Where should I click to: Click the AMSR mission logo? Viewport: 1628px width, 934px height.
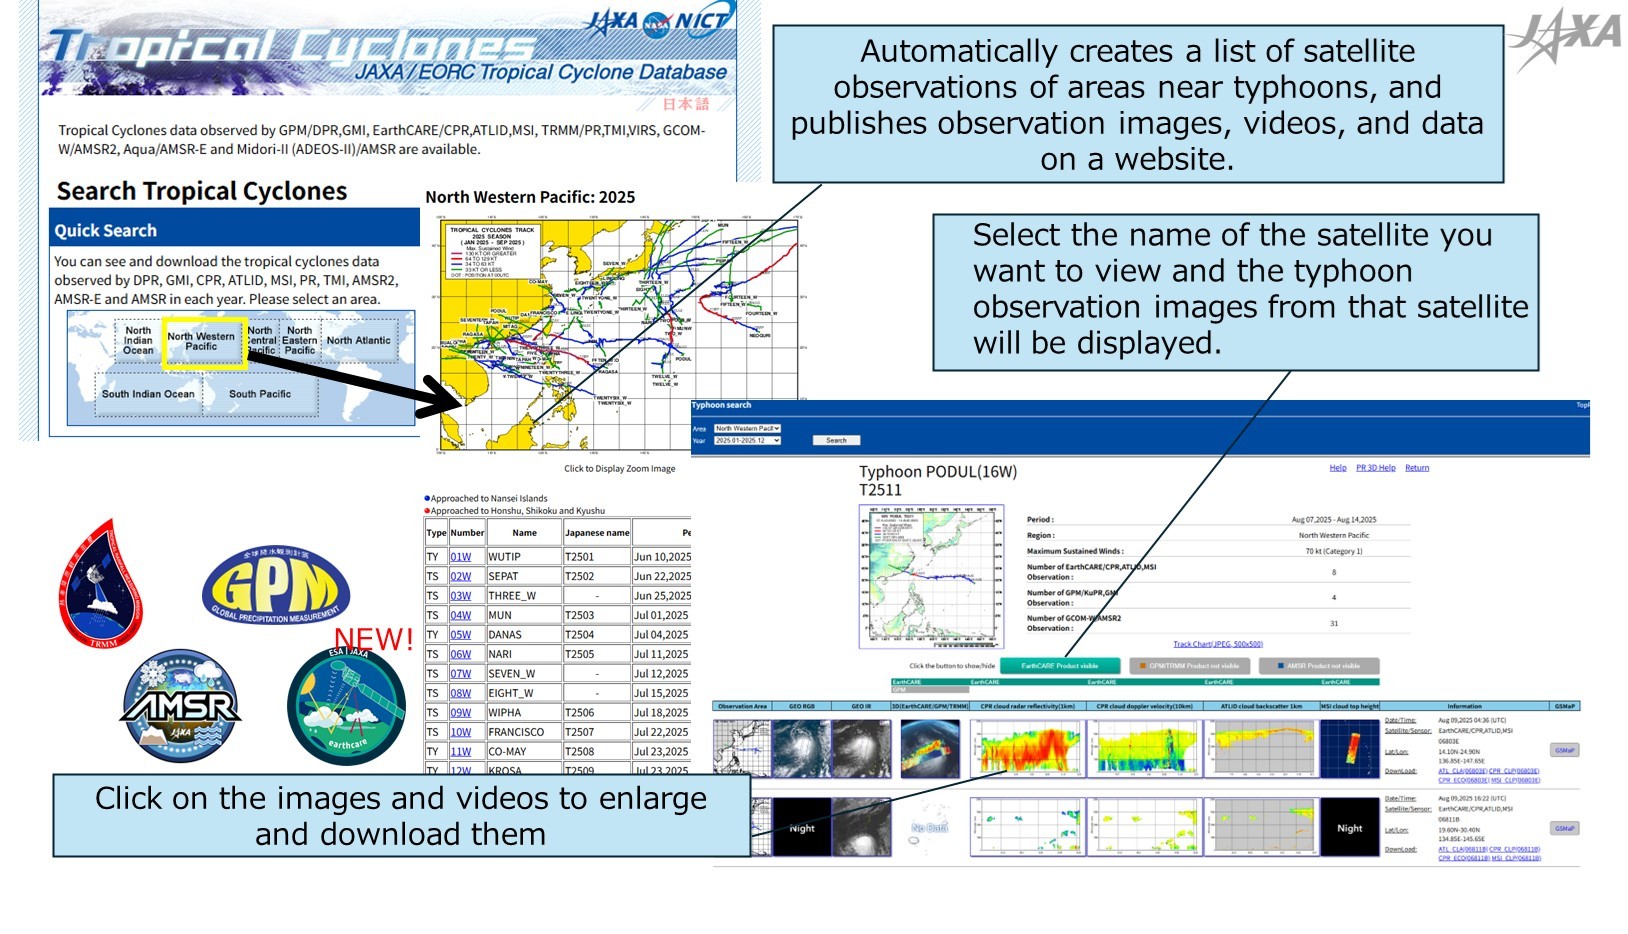(x=181, y=707)
